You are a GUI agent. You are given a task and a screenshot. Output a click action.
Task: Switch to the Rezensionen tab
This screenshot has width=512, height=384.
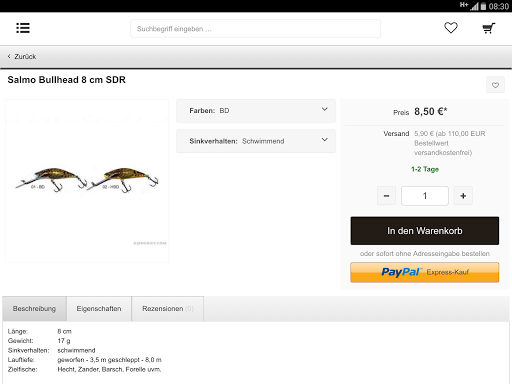(168, 309)
